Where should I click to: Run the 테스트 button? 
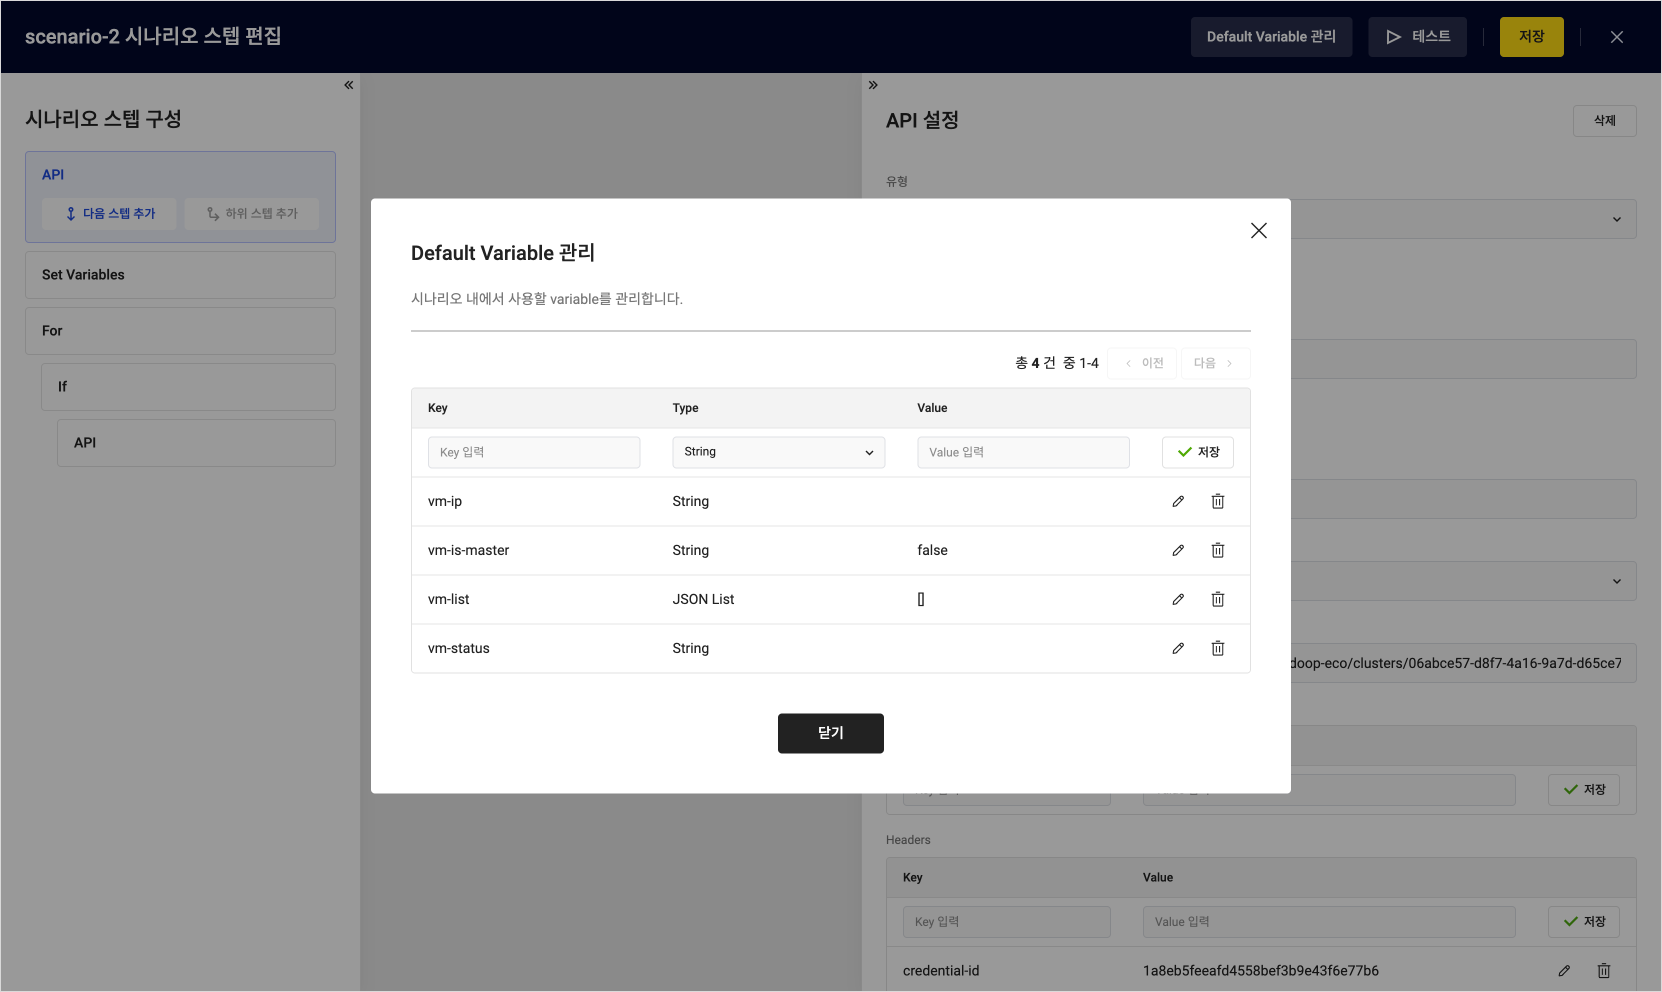click(1418, 37)
